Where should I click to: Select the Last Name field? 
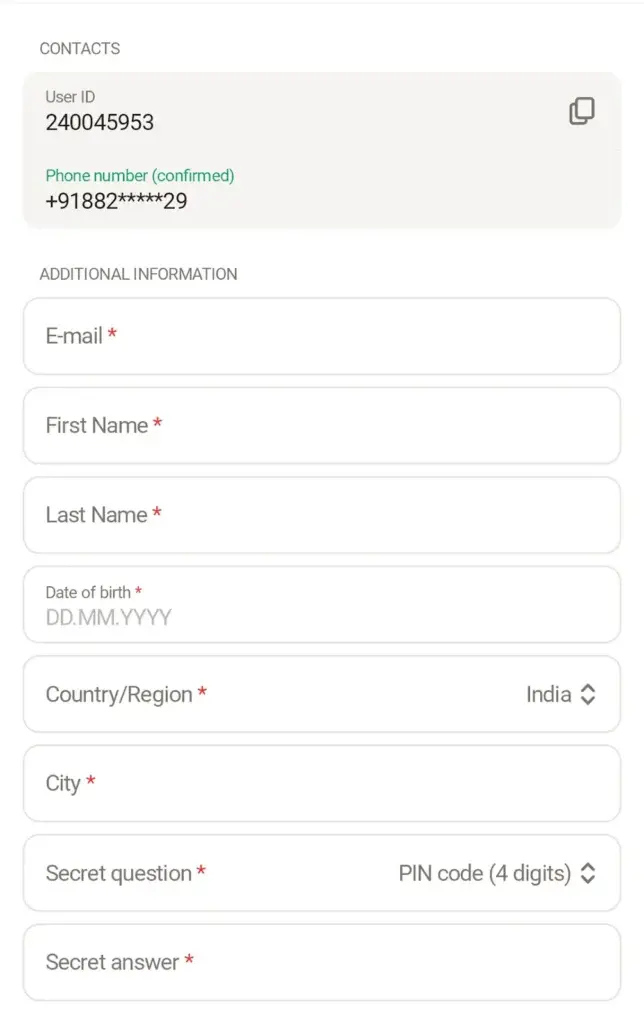(322, 515)
